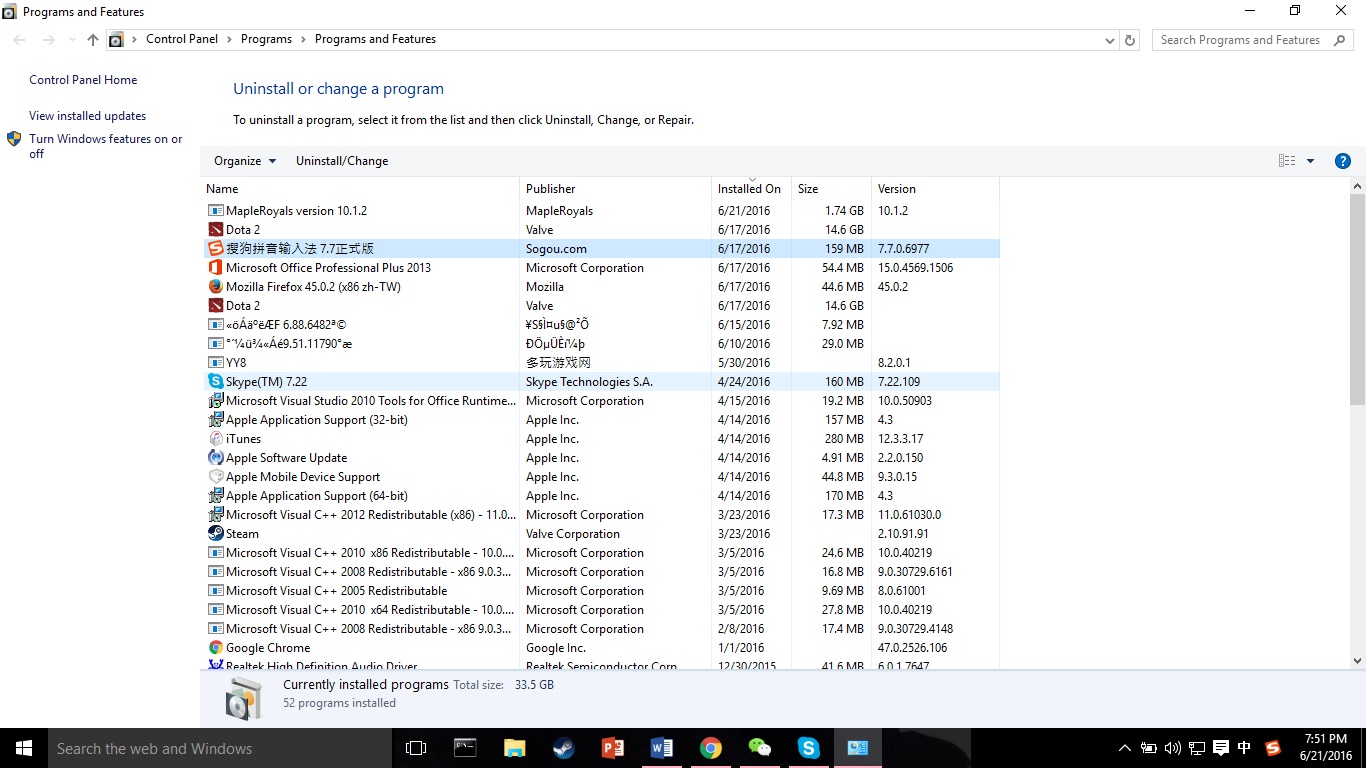1366x768 pixels.
Task: Open Steam from the taskbar
Action: (563, 748)
